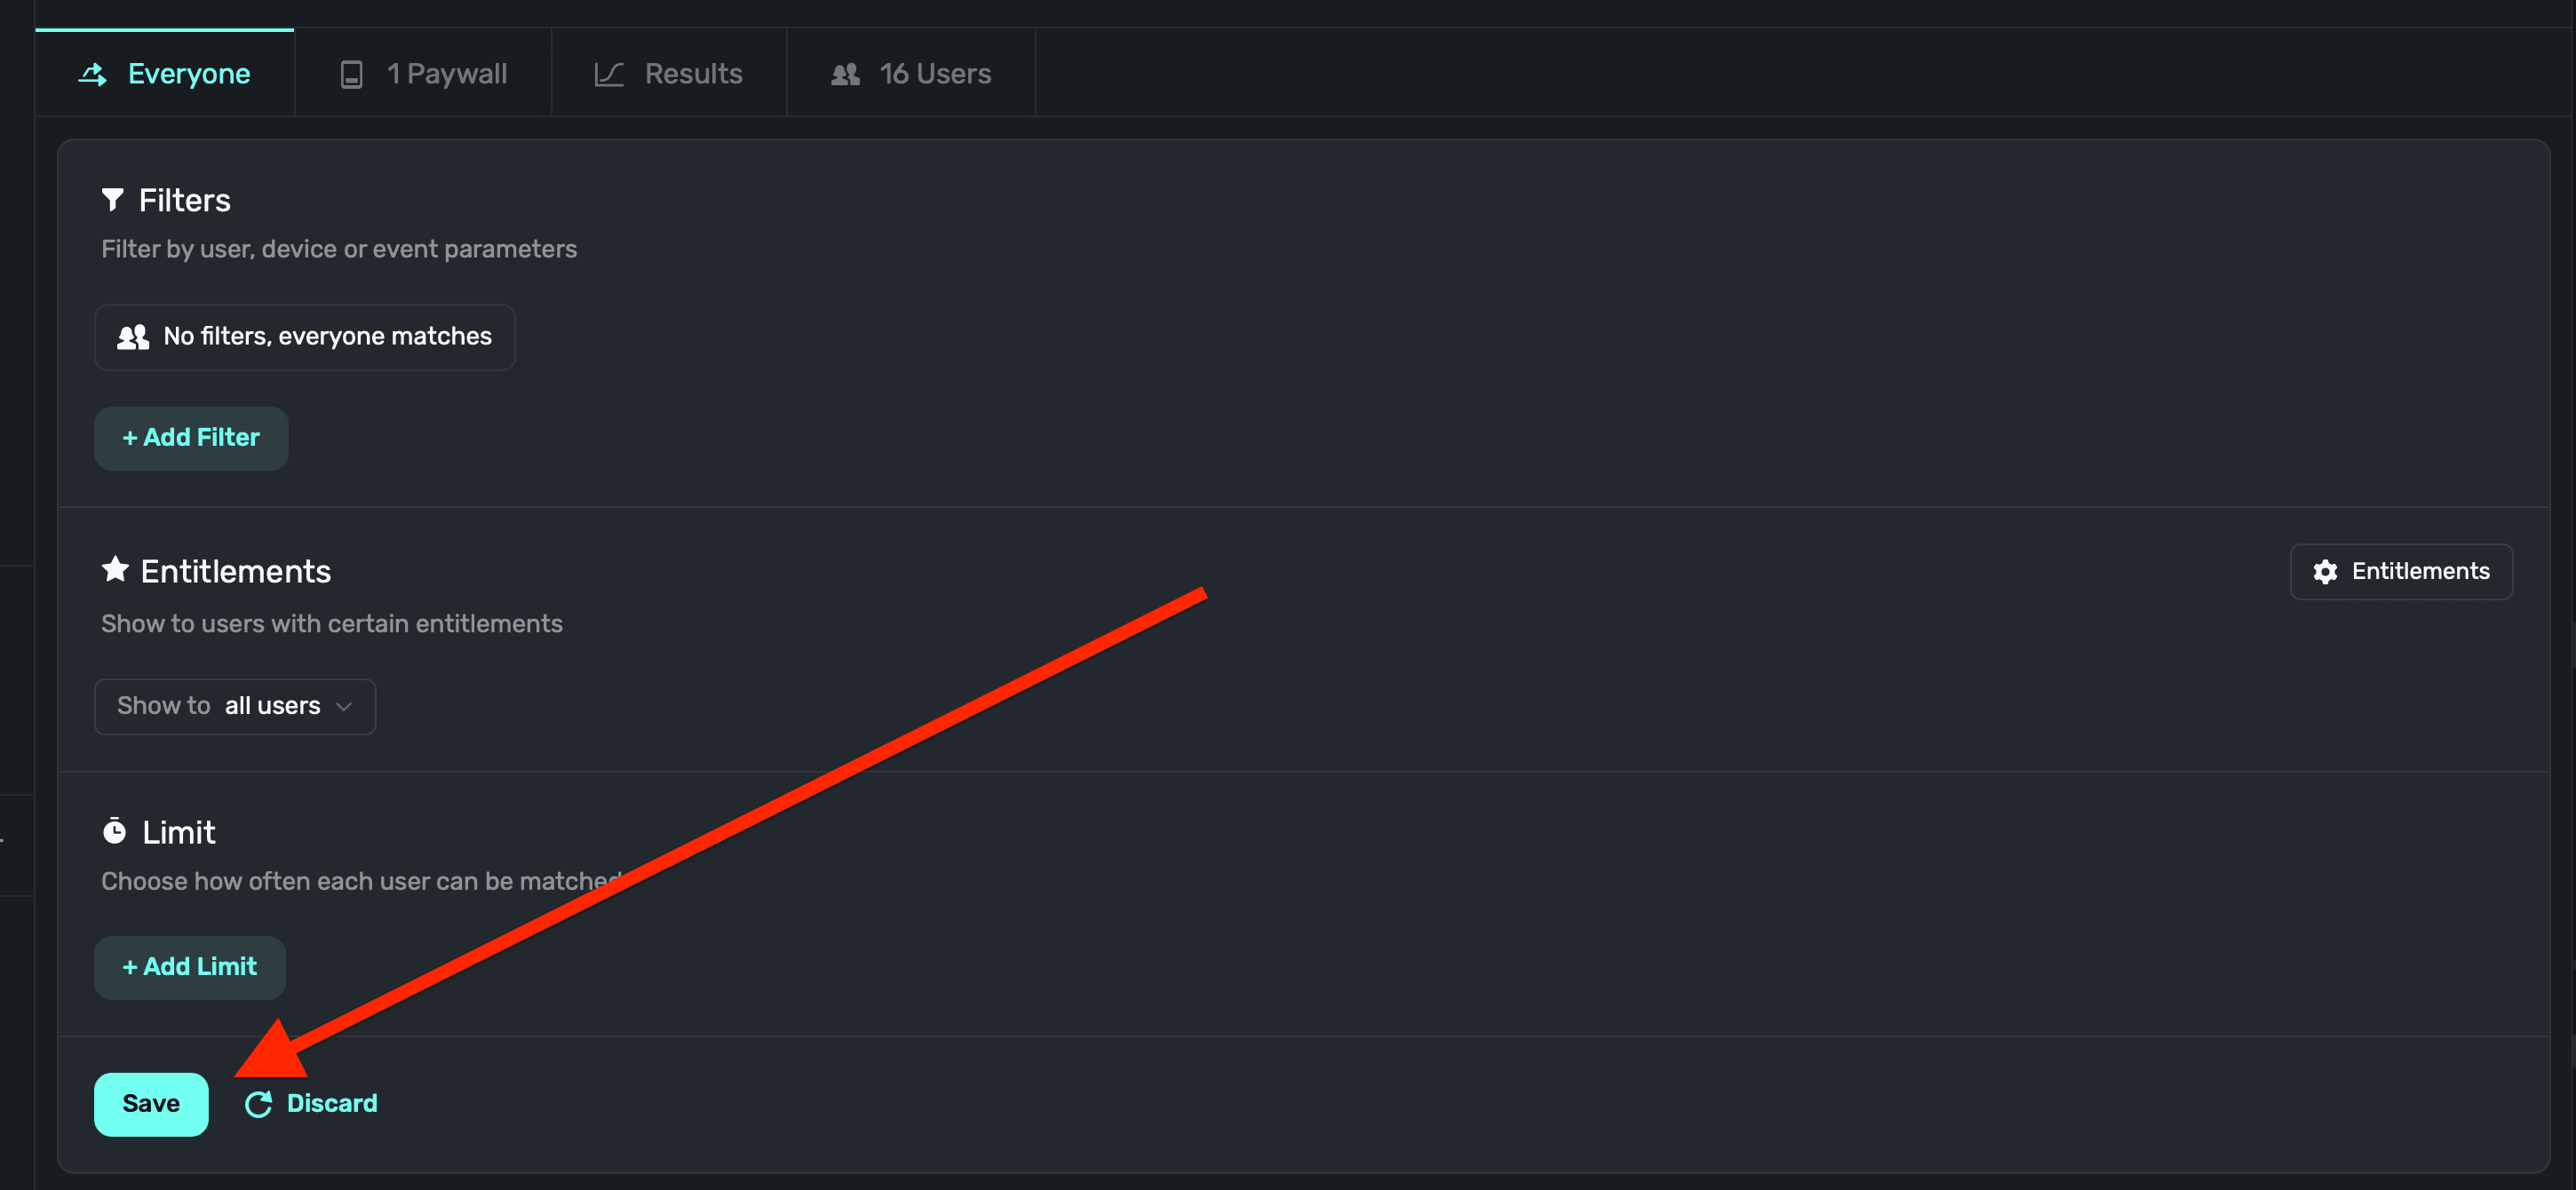Click the Entitlements star icon
Image resolution: width=2576 pixels, height=1190 pixels.
(x=115, y=570)
